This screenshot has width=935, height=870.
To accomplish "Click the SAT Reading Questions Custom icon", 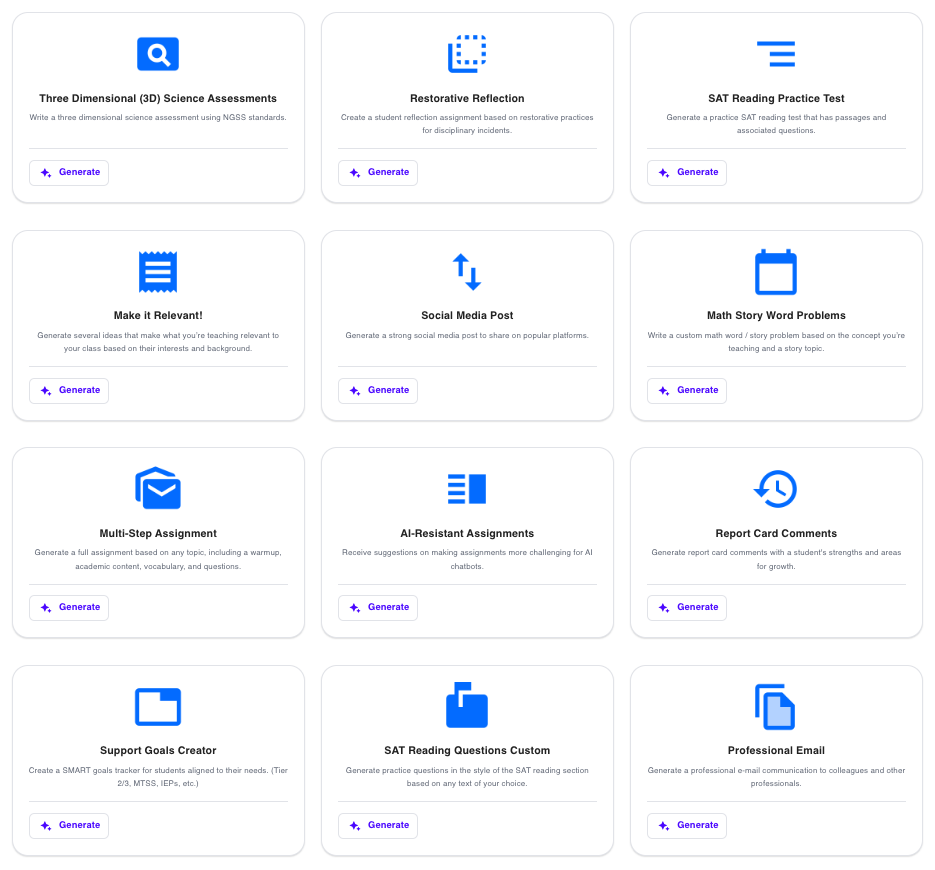I will 467,706.
